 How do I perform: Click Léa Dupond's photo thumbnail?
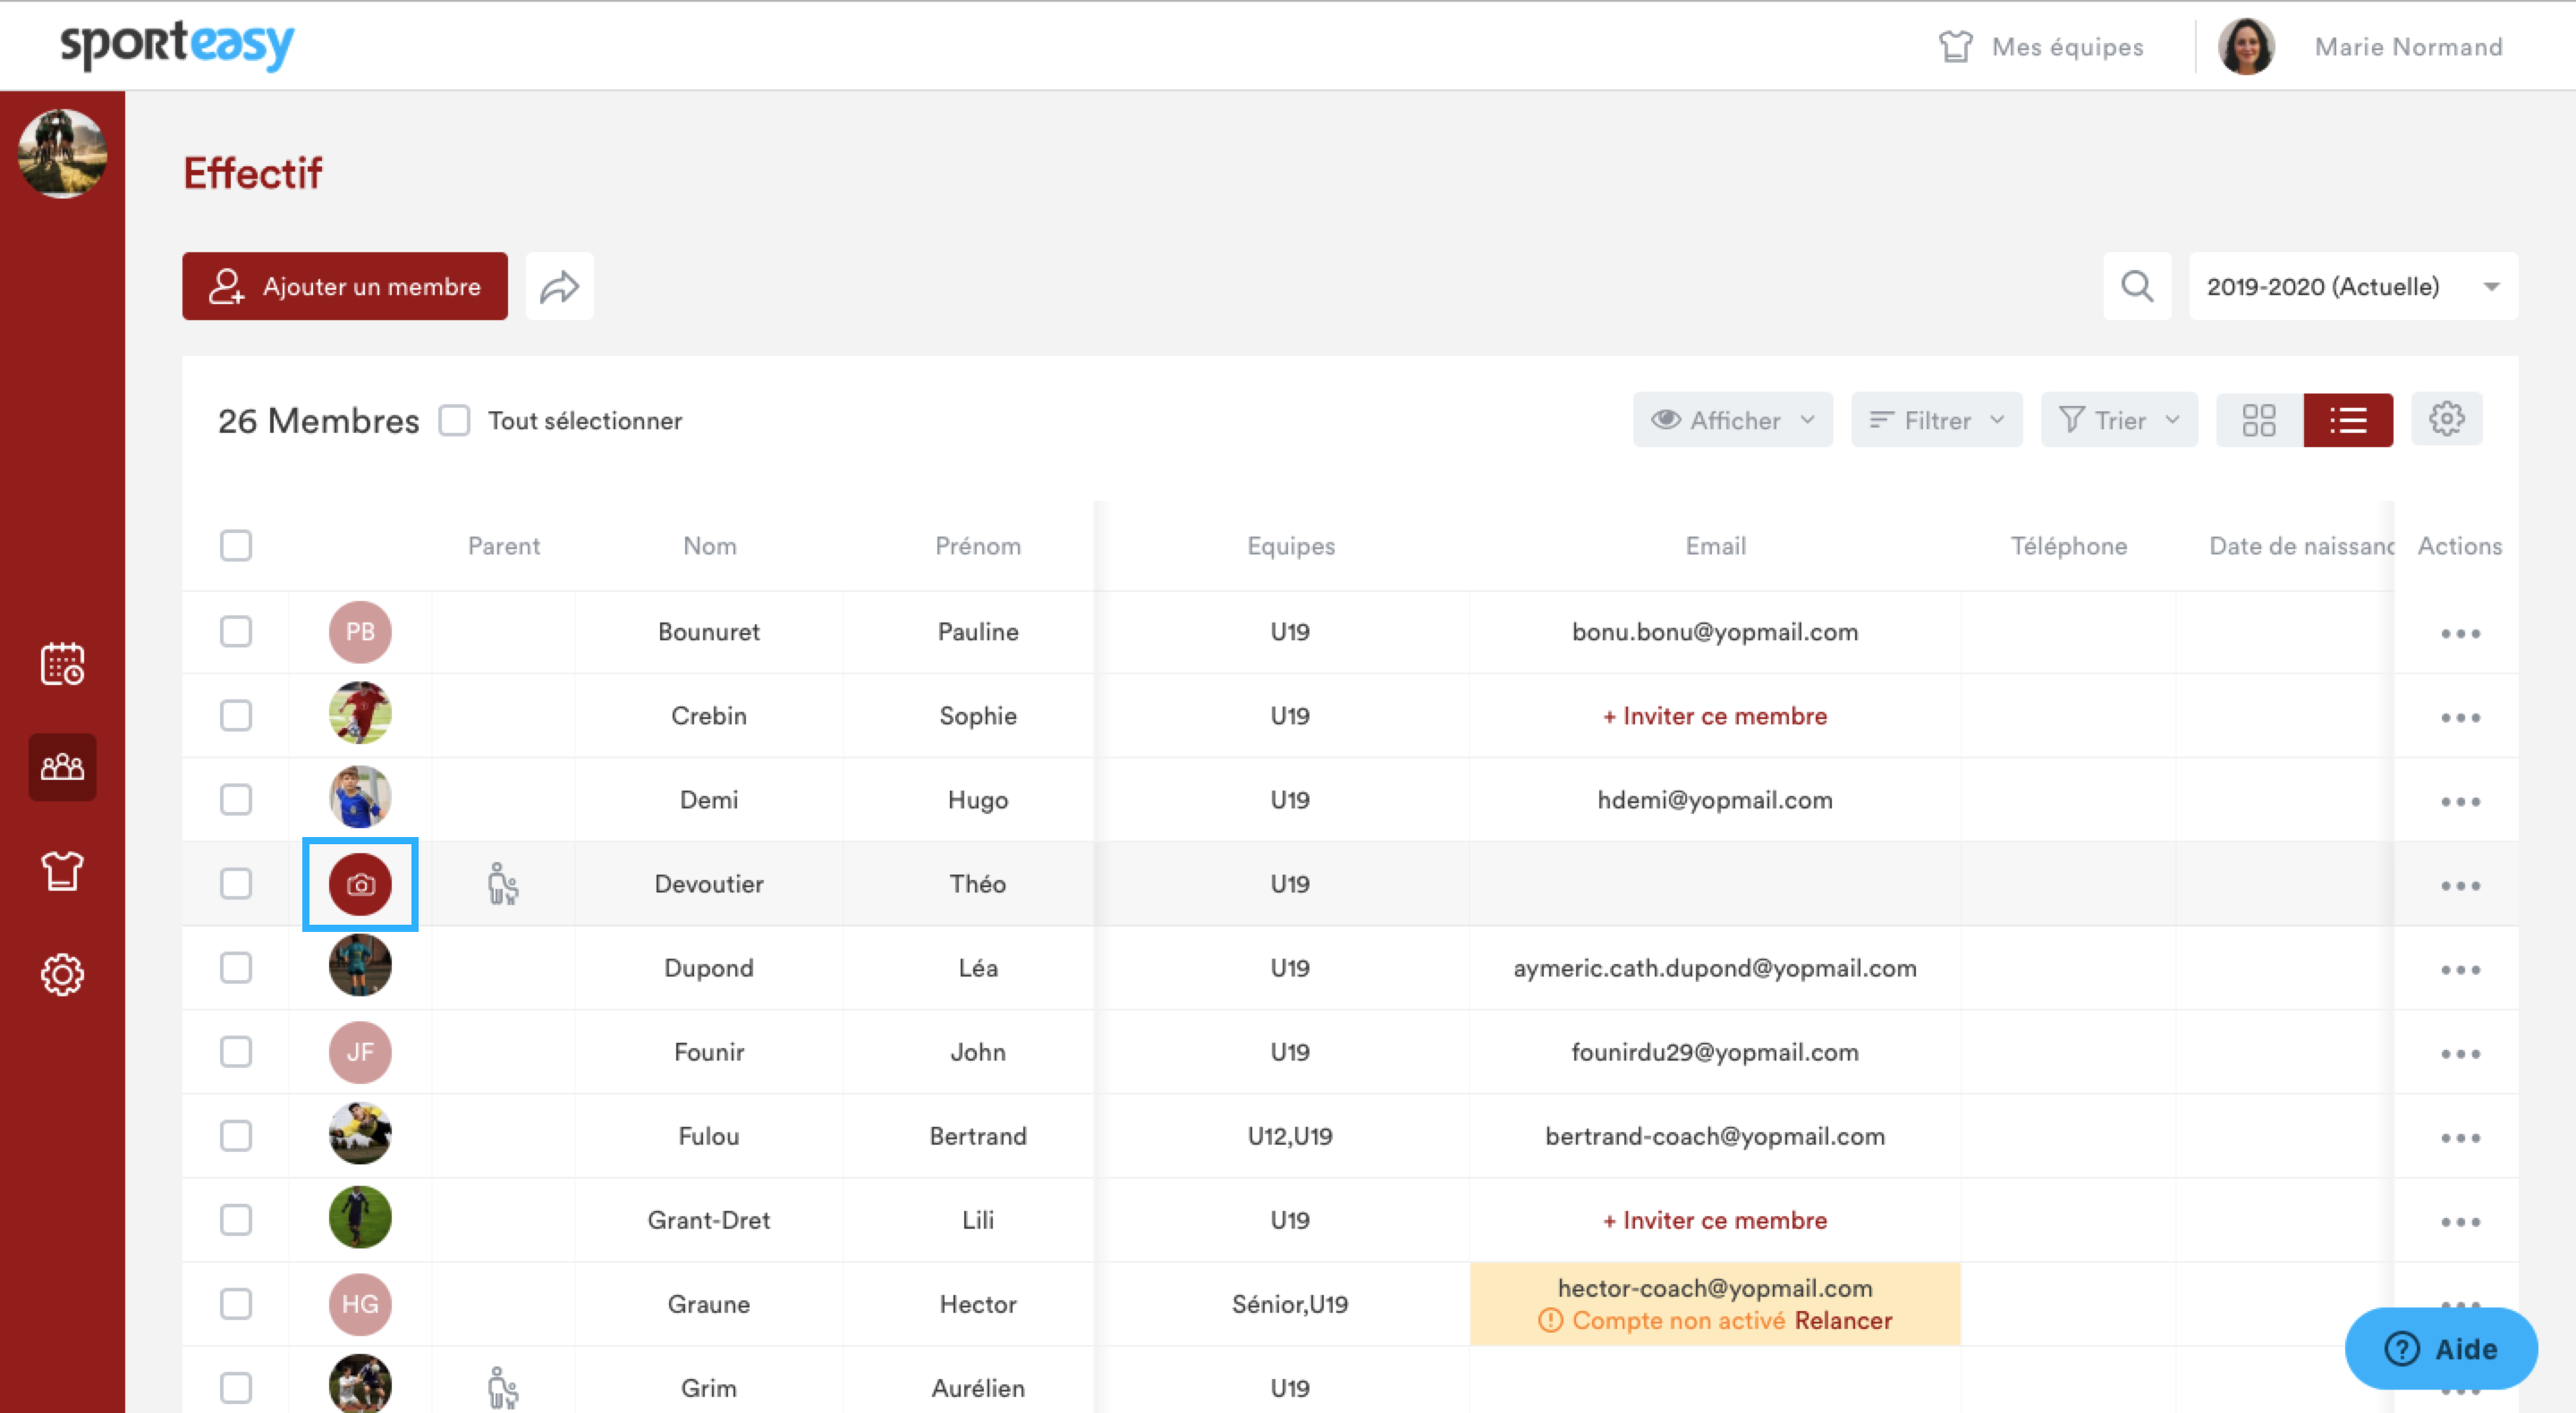[360, 965]
